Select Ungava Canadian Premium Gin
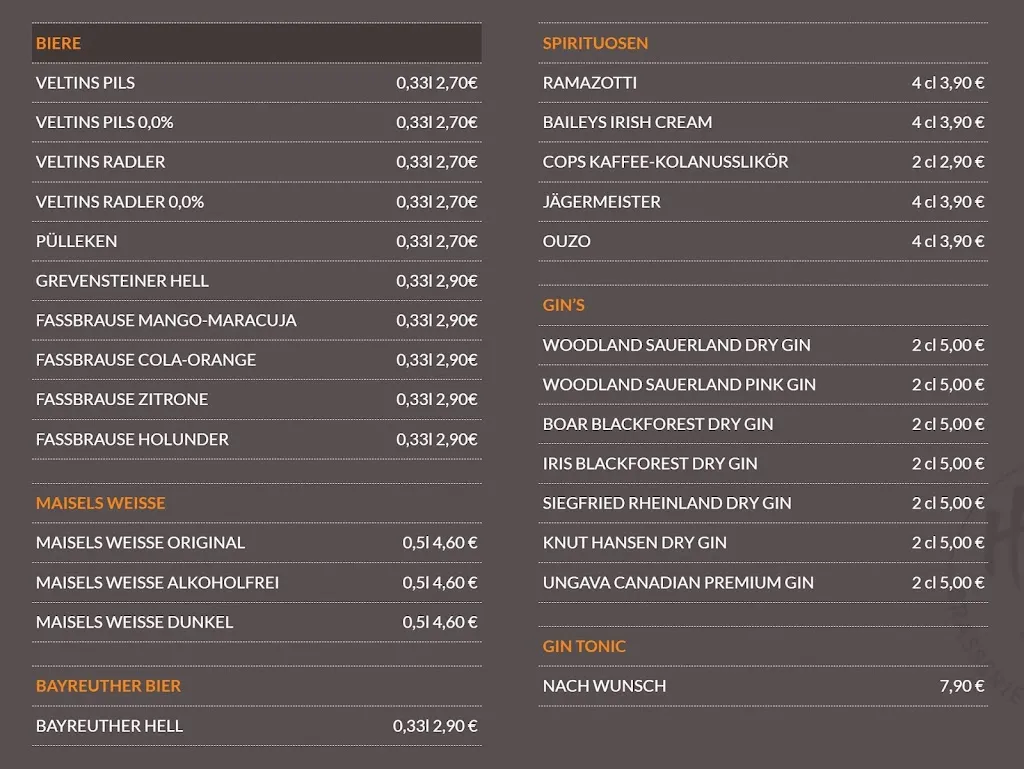 pos(678,582)
